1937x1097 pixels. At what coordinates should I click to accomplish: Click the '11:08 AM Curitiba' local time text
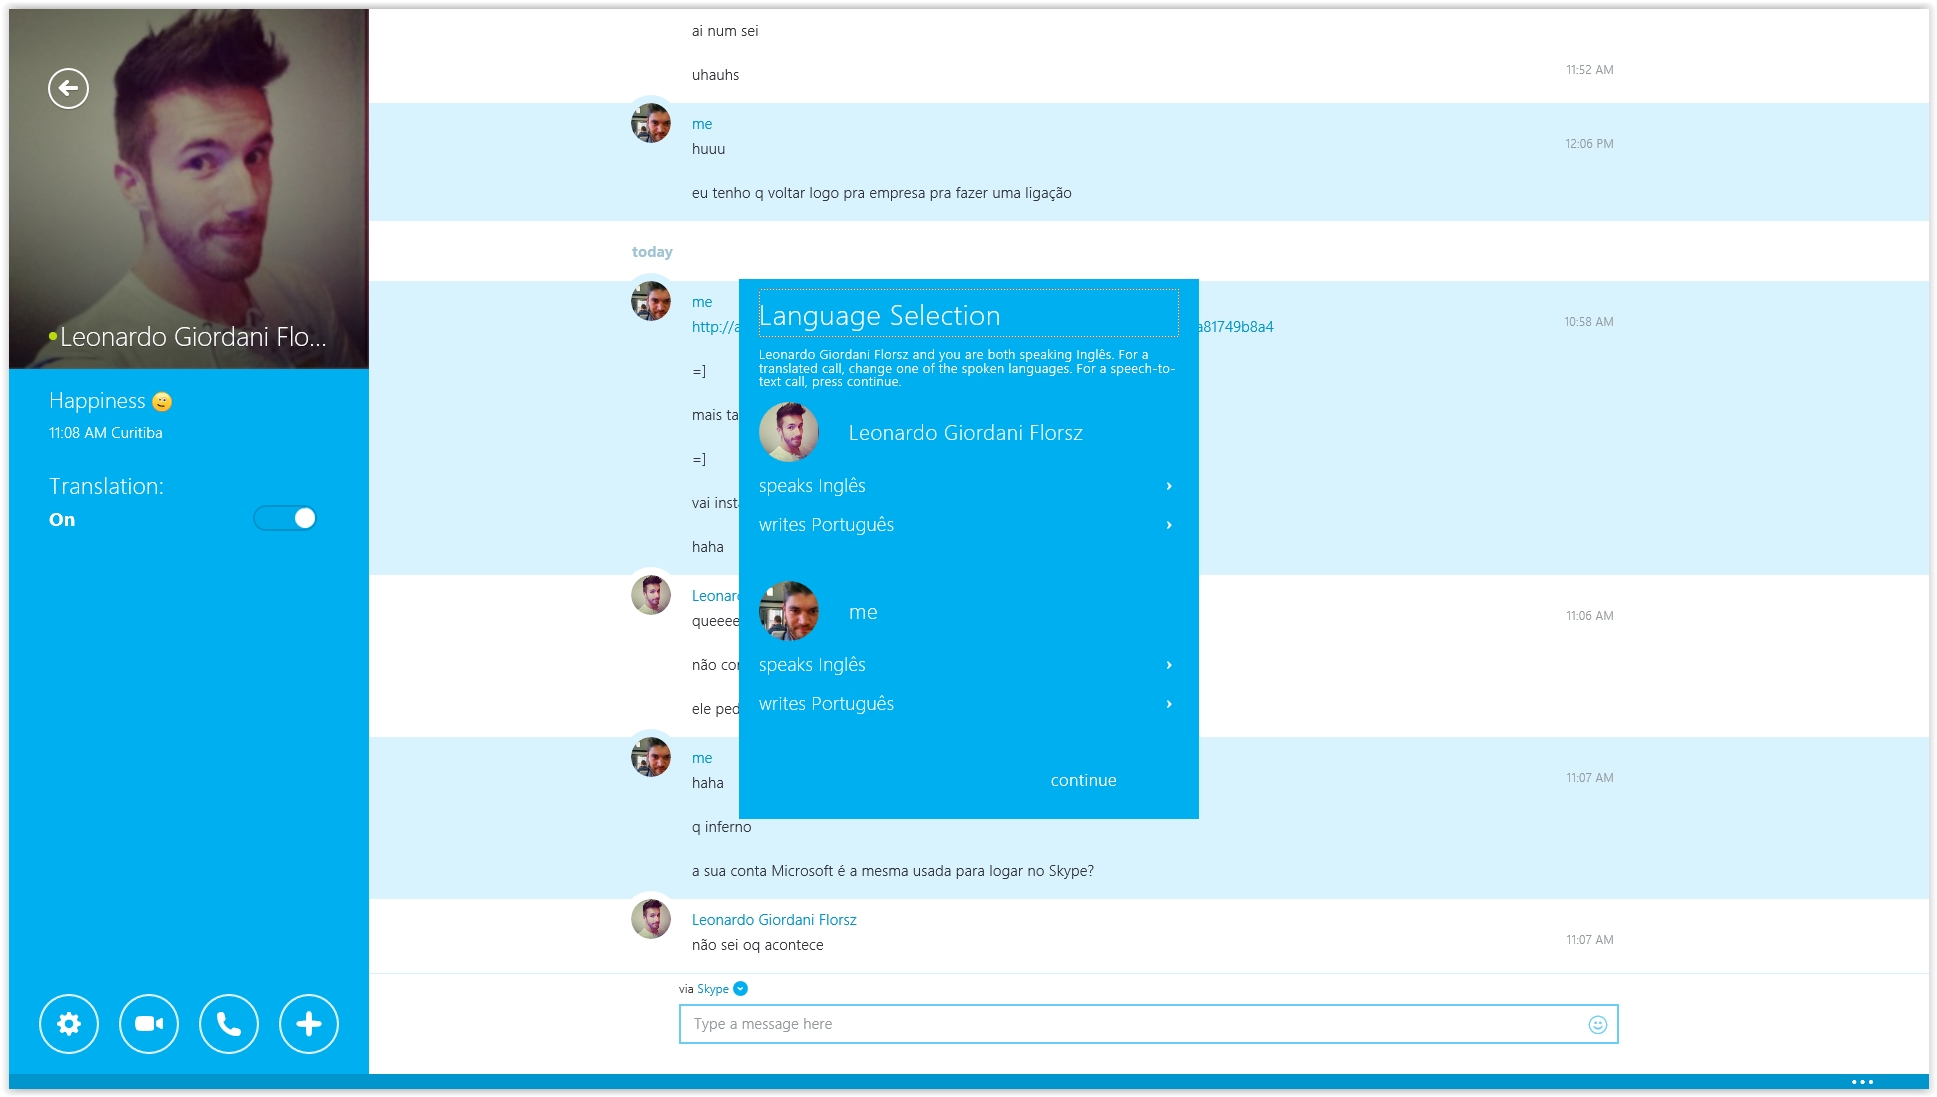tap(106, 433)
